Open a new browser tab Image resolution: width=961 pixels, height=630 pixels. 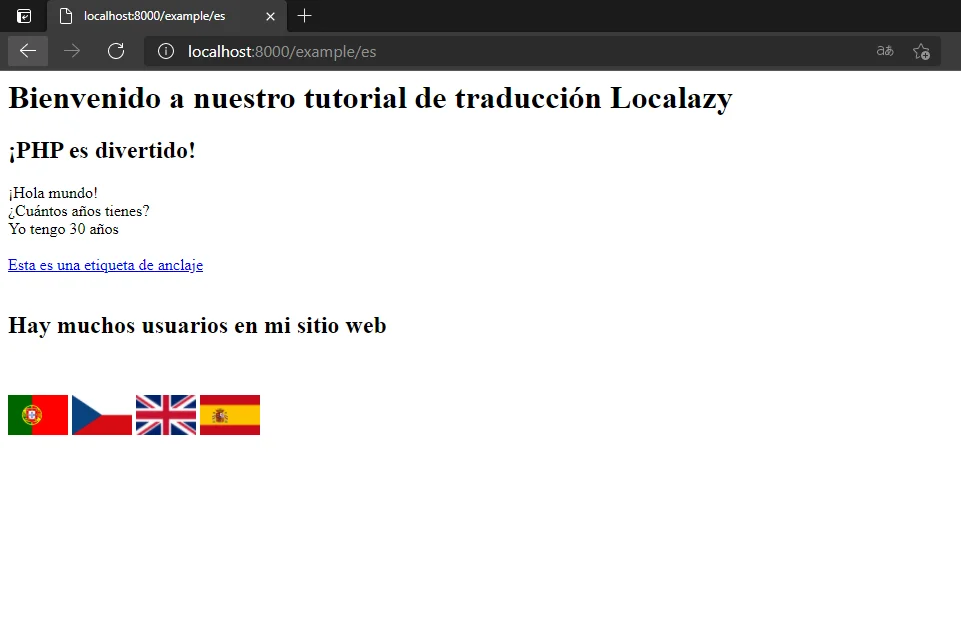[x=304, y=16]
